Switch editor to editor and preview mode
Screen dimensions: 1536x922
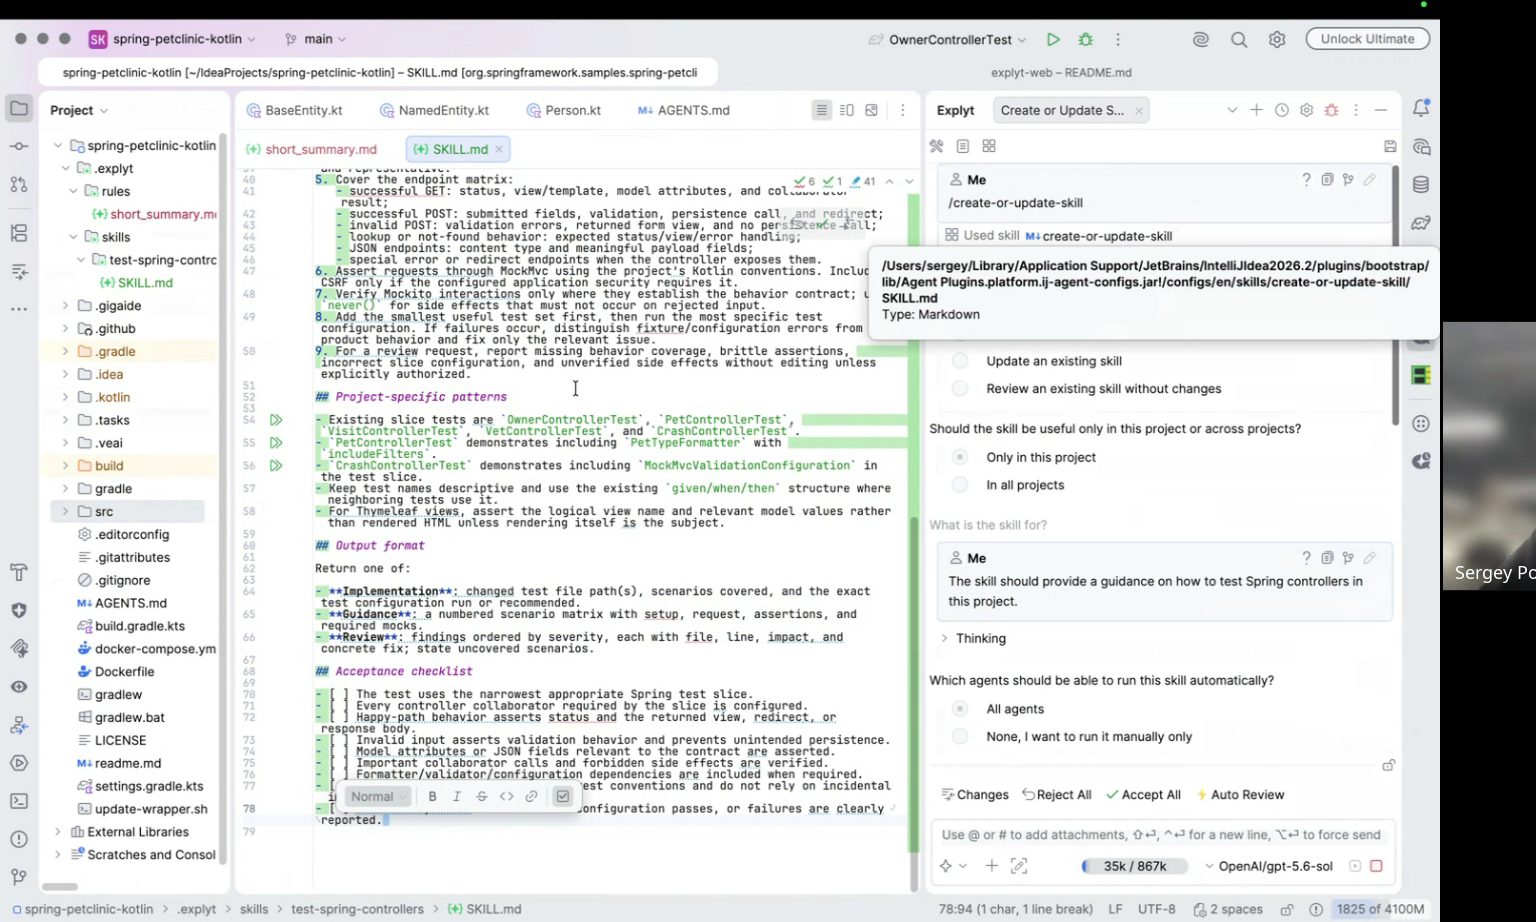[x=847, y=110]
